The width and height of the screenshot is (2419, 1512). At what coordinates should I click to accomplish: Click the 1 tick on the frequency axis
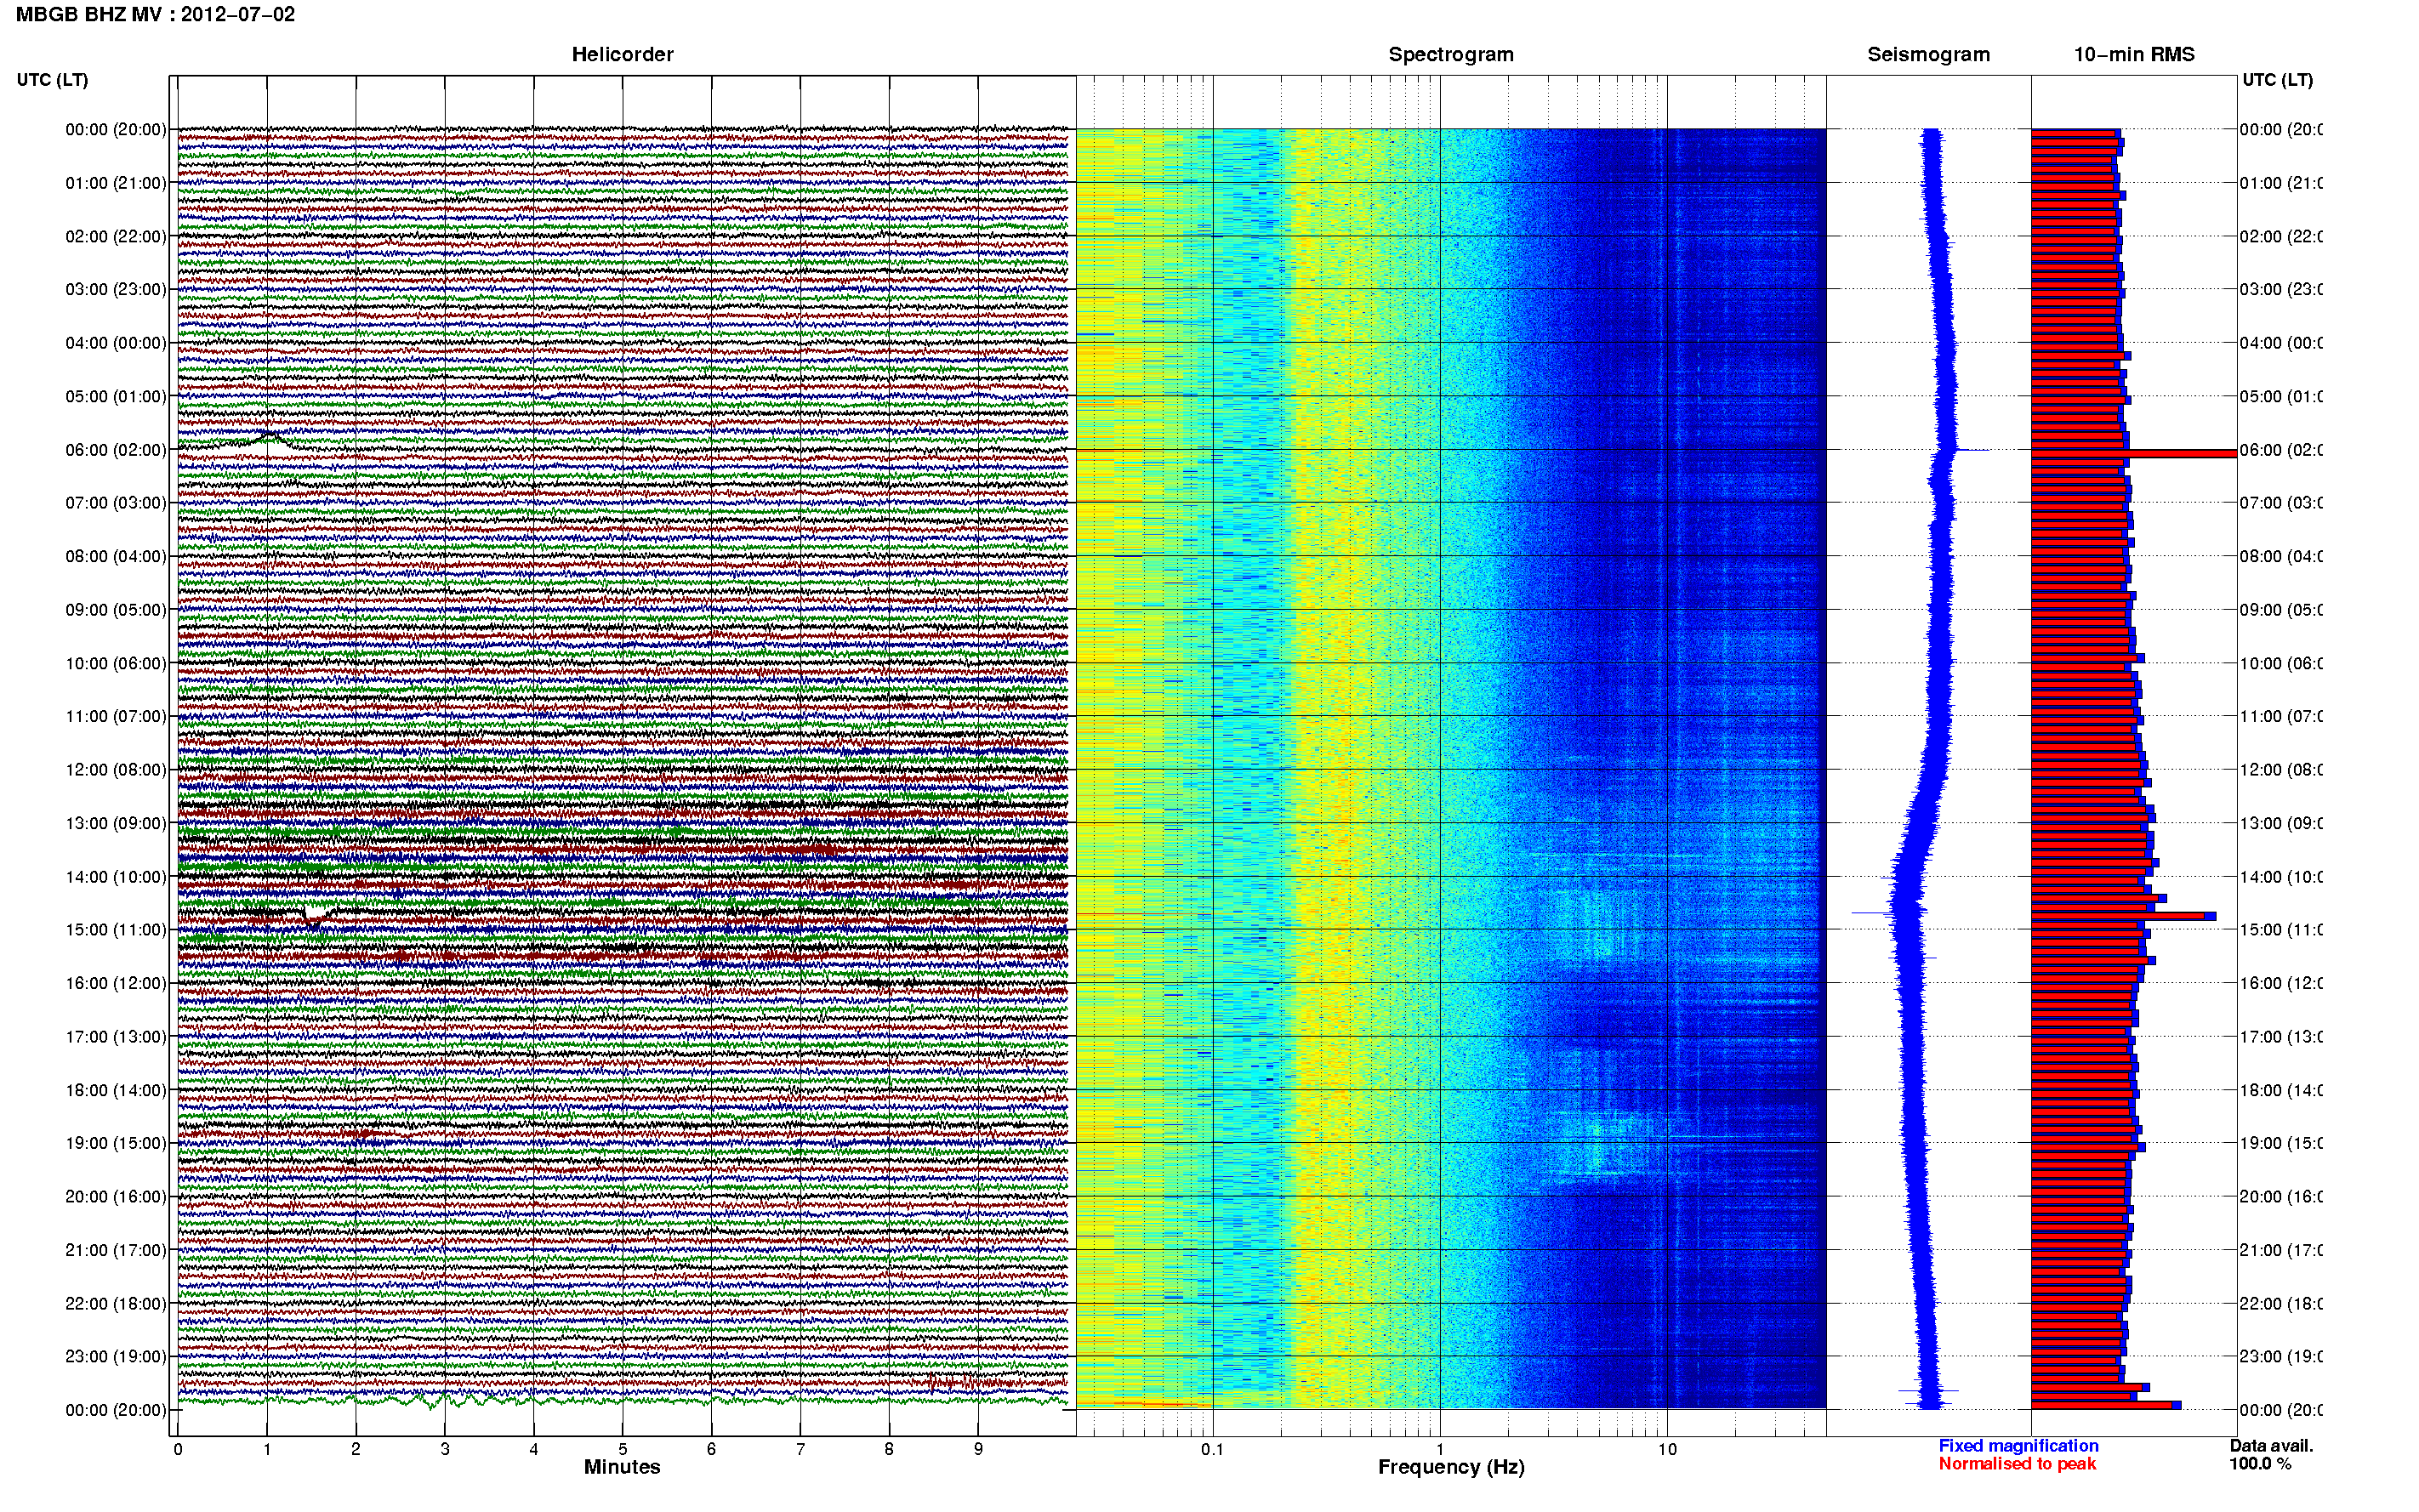click(1440, 1449)
